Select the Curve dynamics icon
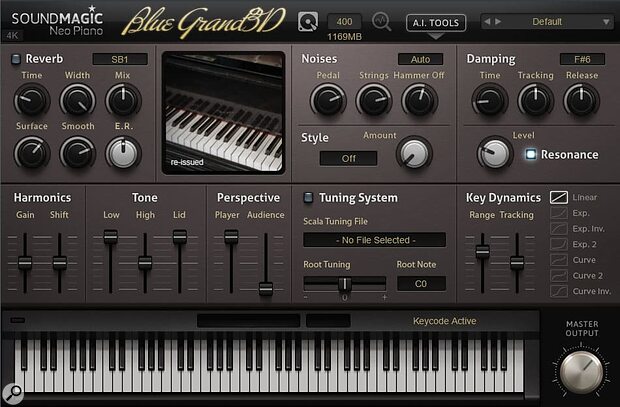Image resolution: width=620 pixels, height=407 pixels. (x=559, y=260)
